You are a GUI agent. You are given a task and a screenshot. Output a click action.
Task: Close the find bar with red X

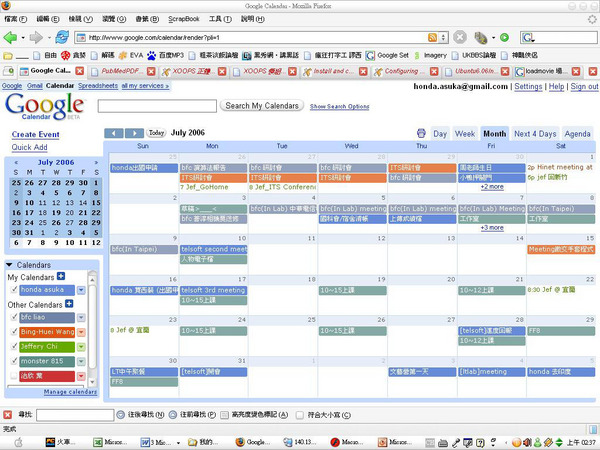click(8, 415)
